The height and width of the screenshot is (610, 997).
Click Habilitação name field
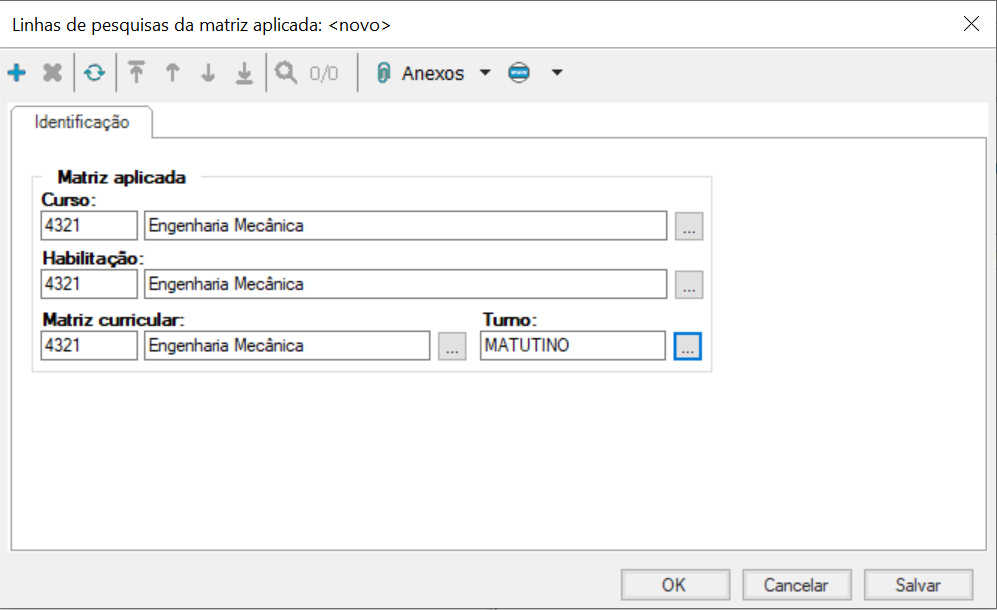(x=406, y=284)
